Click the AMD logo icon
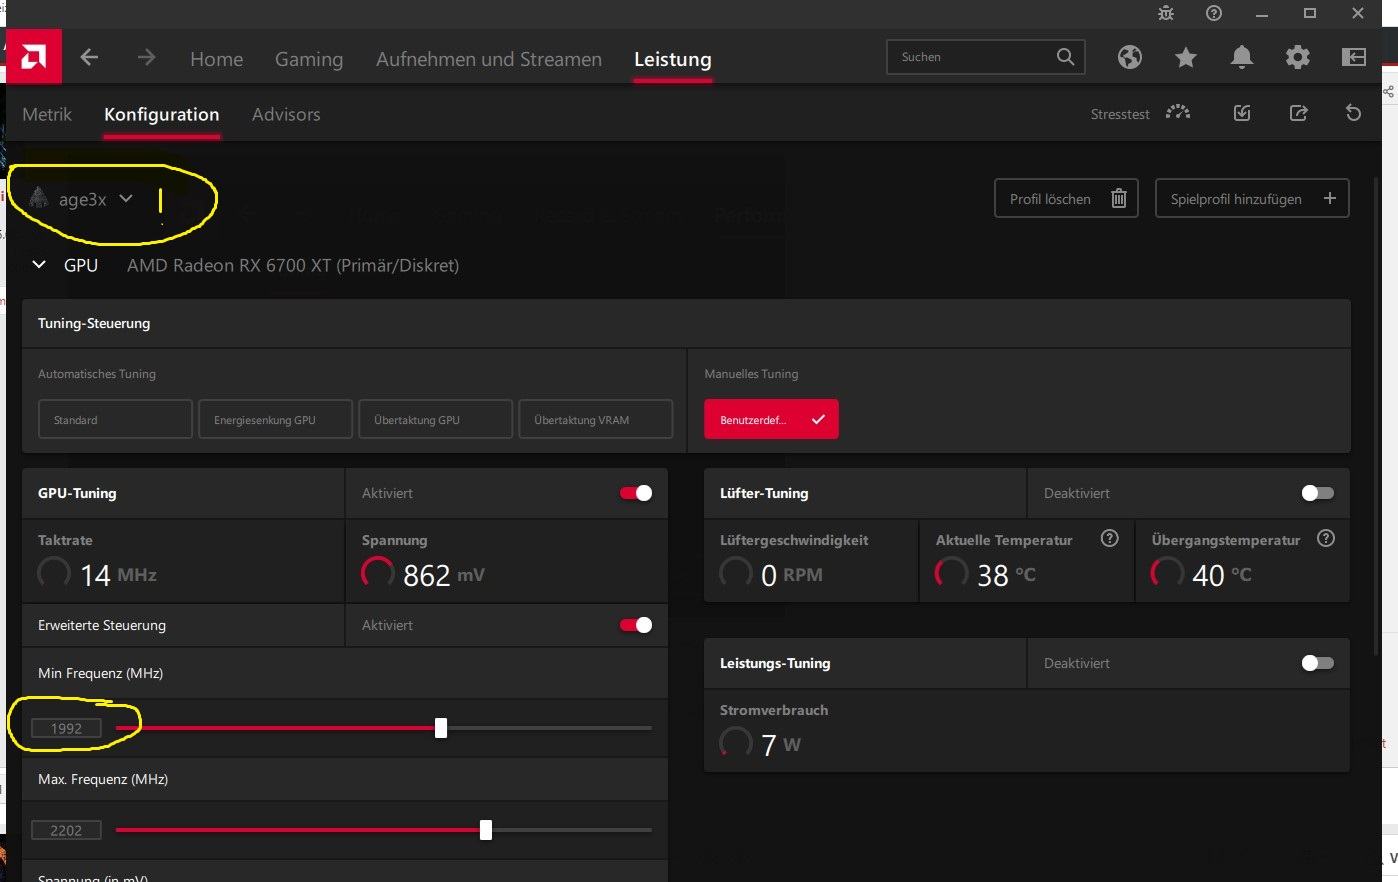 click(34, 57)
